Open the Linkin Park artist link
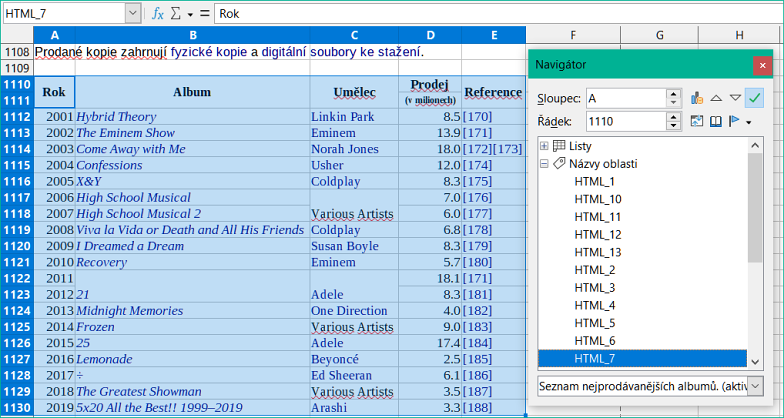 click(x=342, y=117)
